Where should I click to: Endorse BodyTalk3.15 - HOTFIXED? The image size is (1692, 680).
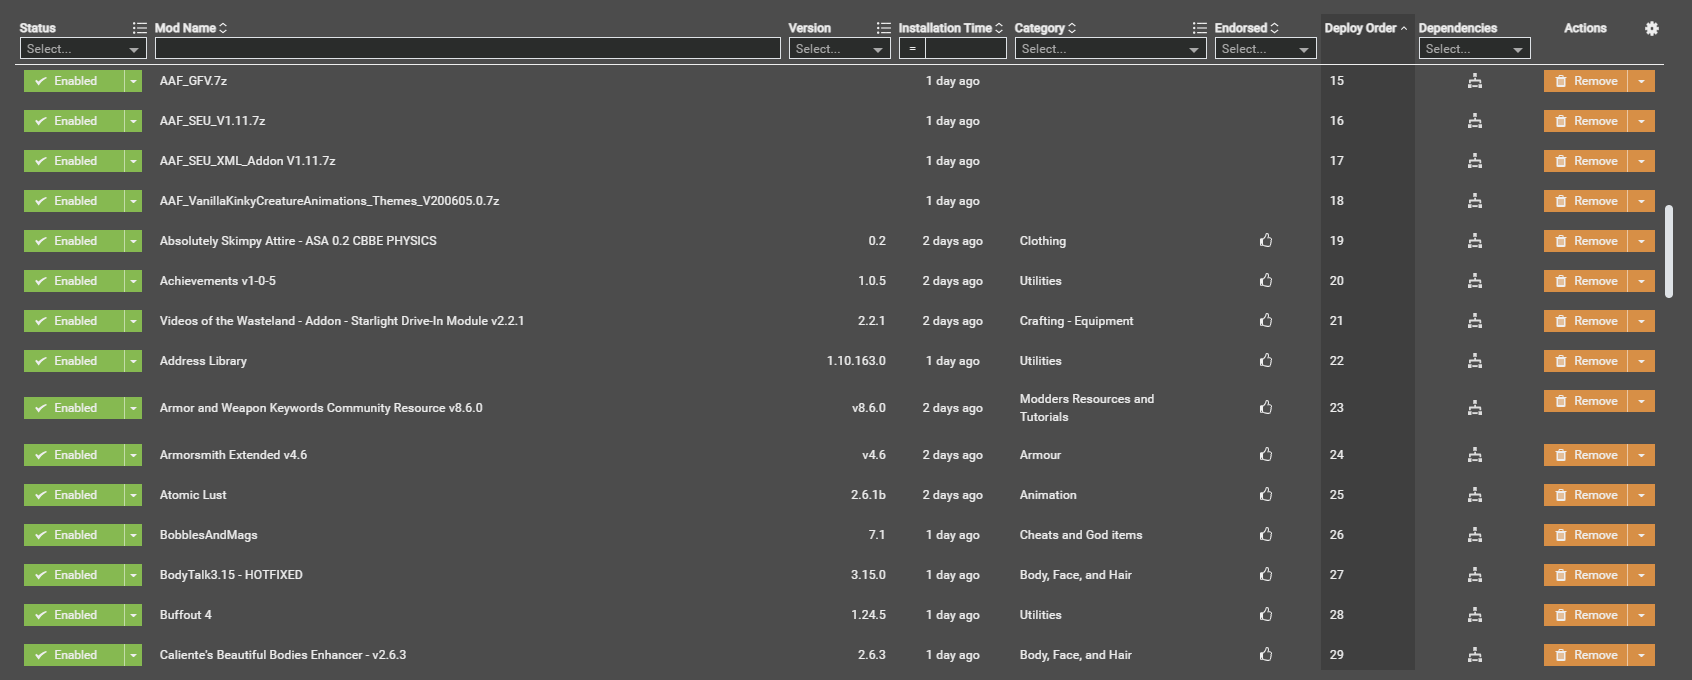[1266, 574]
